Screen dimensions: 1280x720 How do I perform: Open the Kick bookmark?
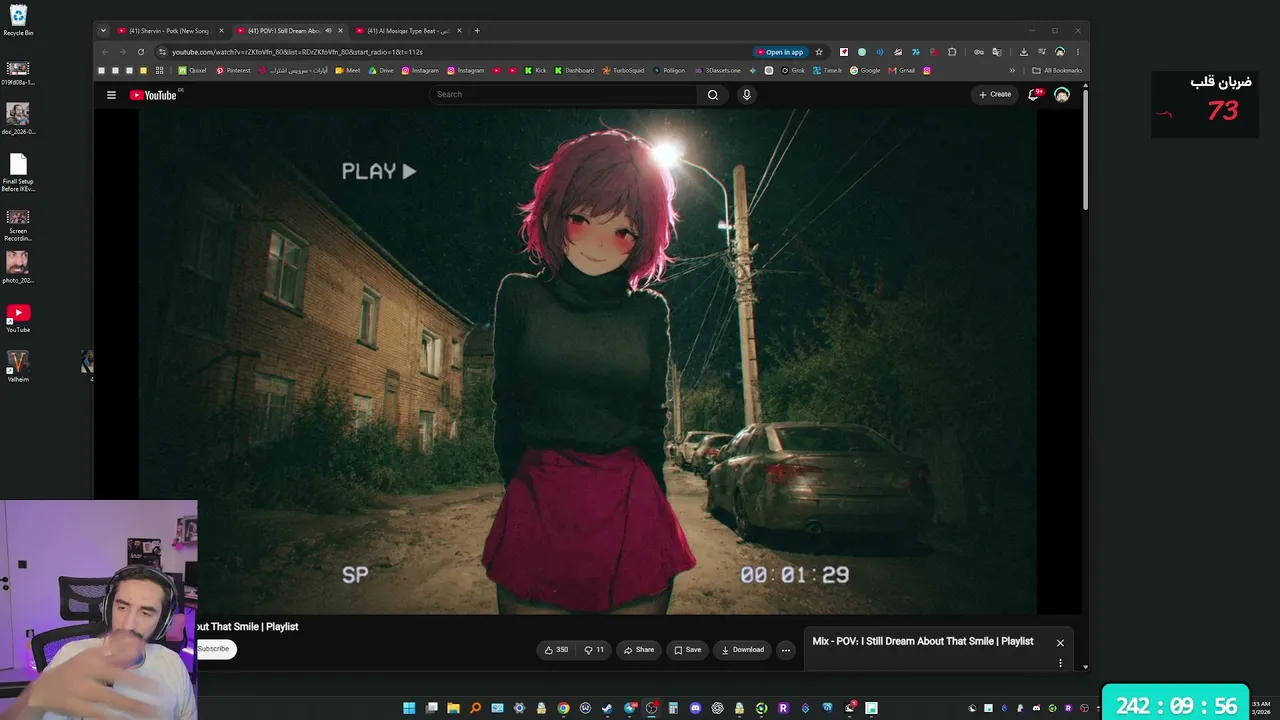pyautogui.click(x=536, y=71)
